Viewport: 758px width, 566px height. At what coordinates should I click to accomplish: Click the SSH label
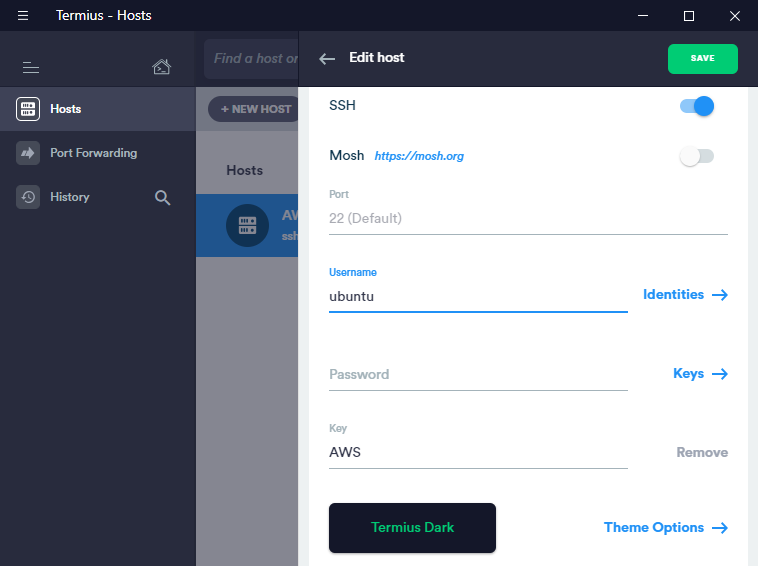click(x=342, y=105)
